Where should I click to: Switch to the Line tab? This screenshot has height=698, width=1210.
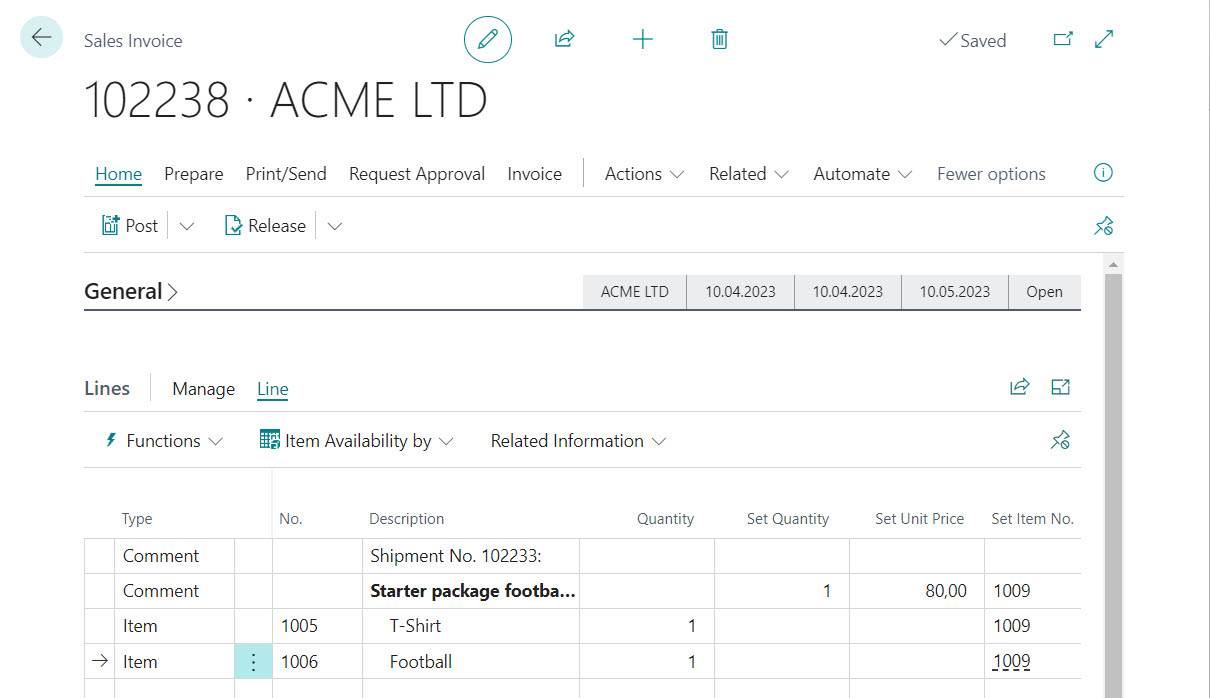point(273,389)
